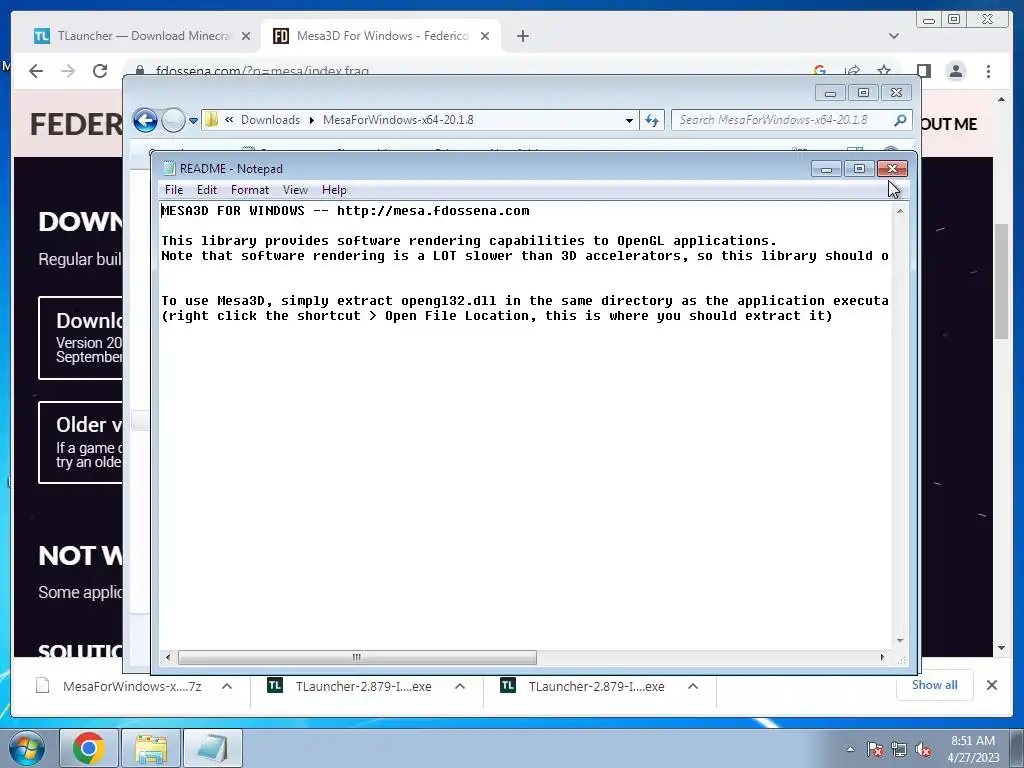Select Downloads in the Explorer breadcrumb
The width and height of the screenshot is (1024, 768).
coord(270,120)
